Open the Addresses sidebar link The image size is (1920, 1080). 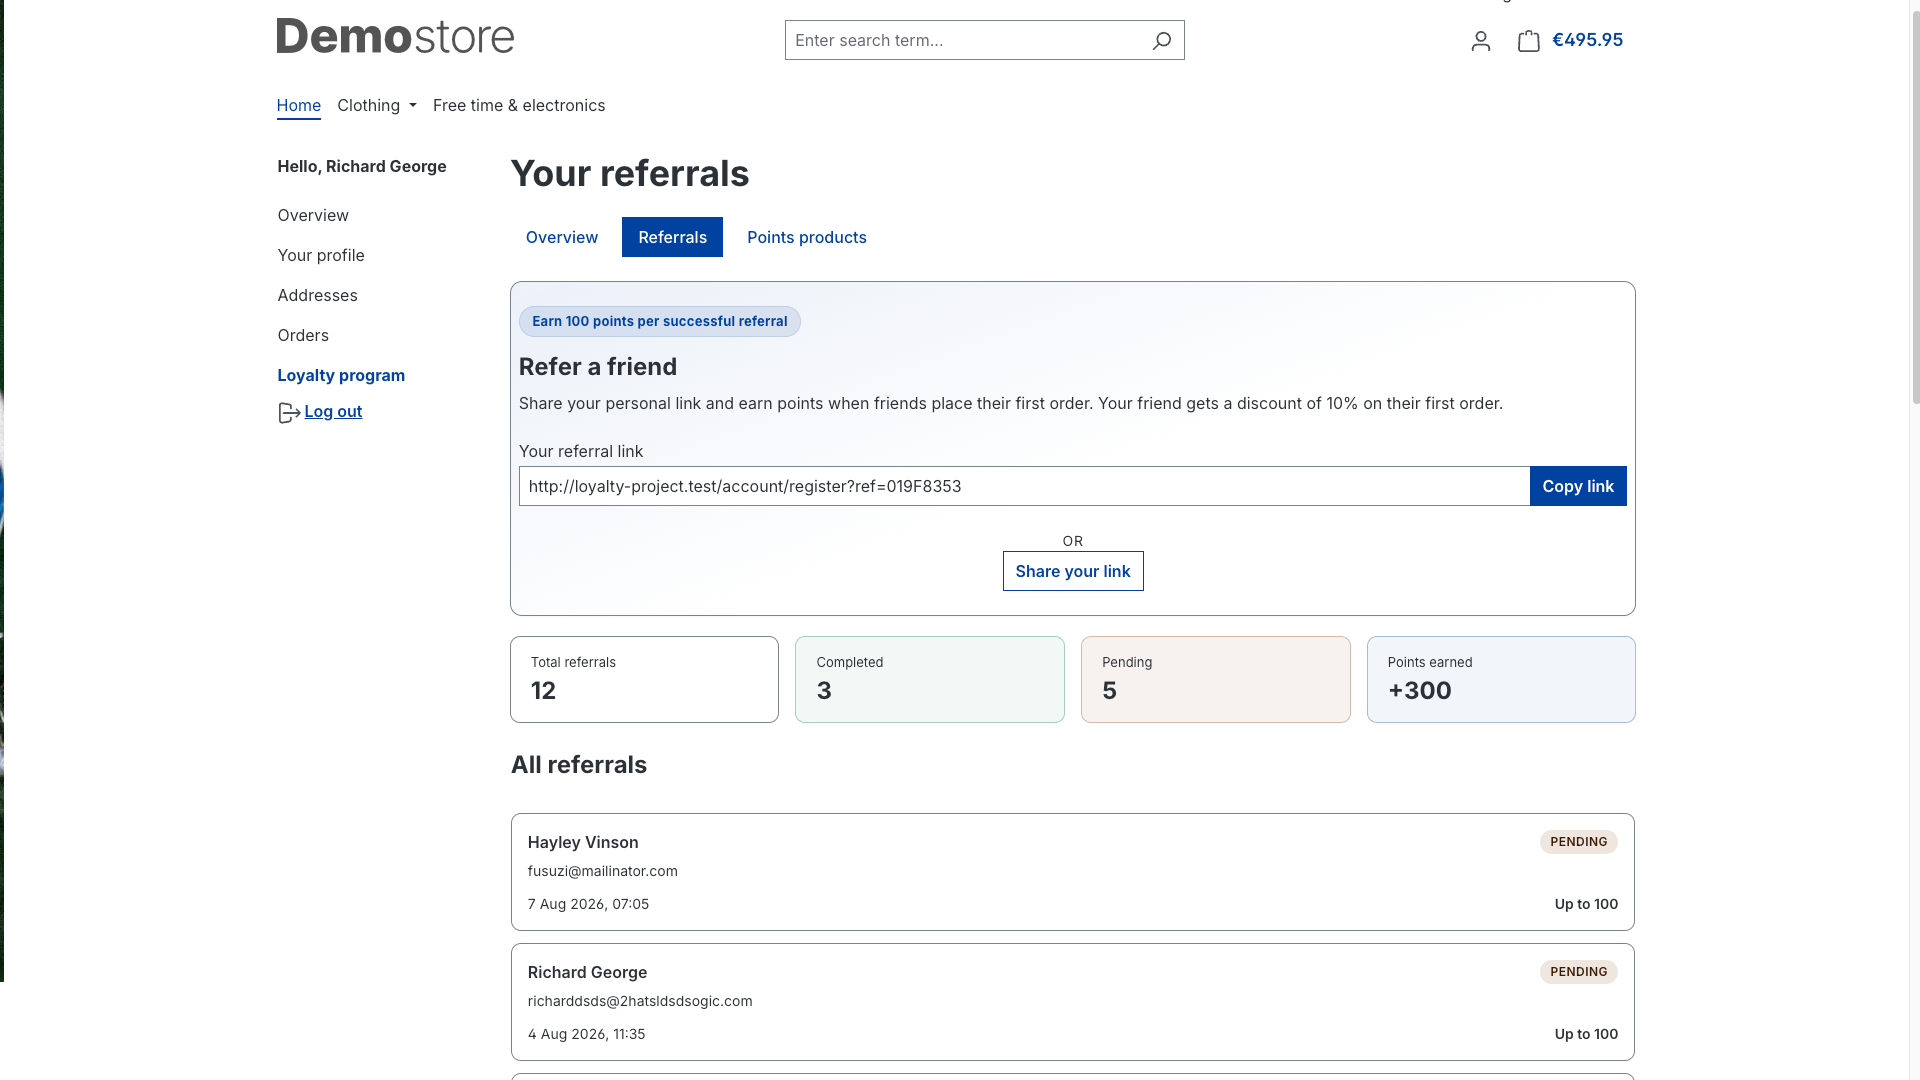318,295
